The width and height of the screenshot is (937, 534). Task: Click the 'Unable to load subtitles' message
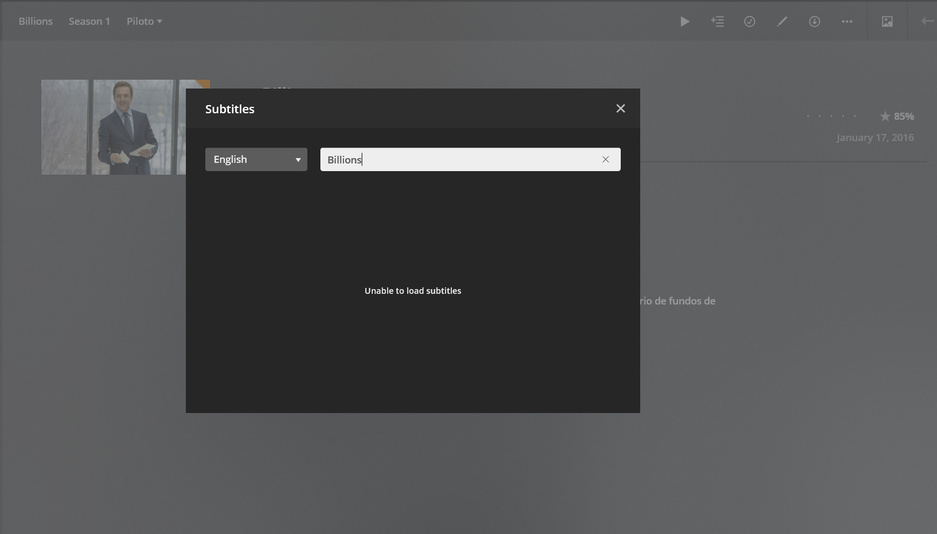[413, 291]
